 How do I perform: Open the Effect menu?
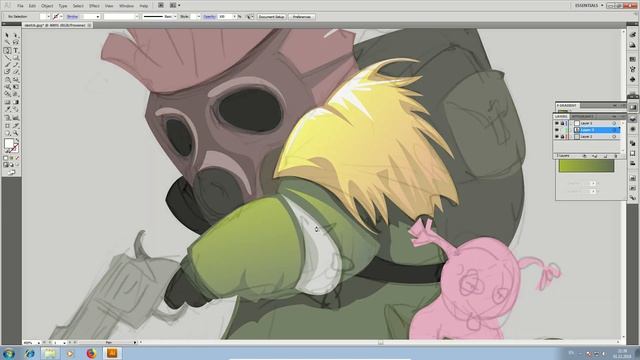[x=94, y=6]
